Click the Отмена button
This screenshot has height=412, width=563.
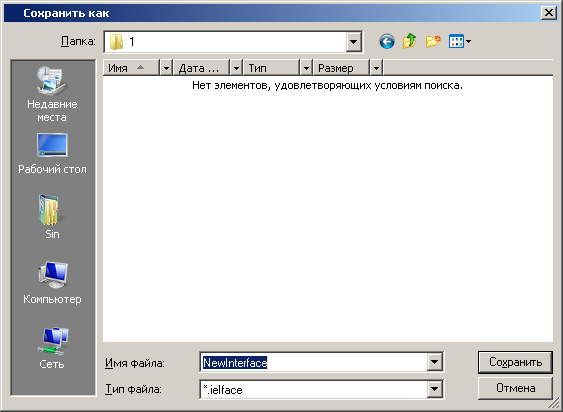click(x=515, y=388)
